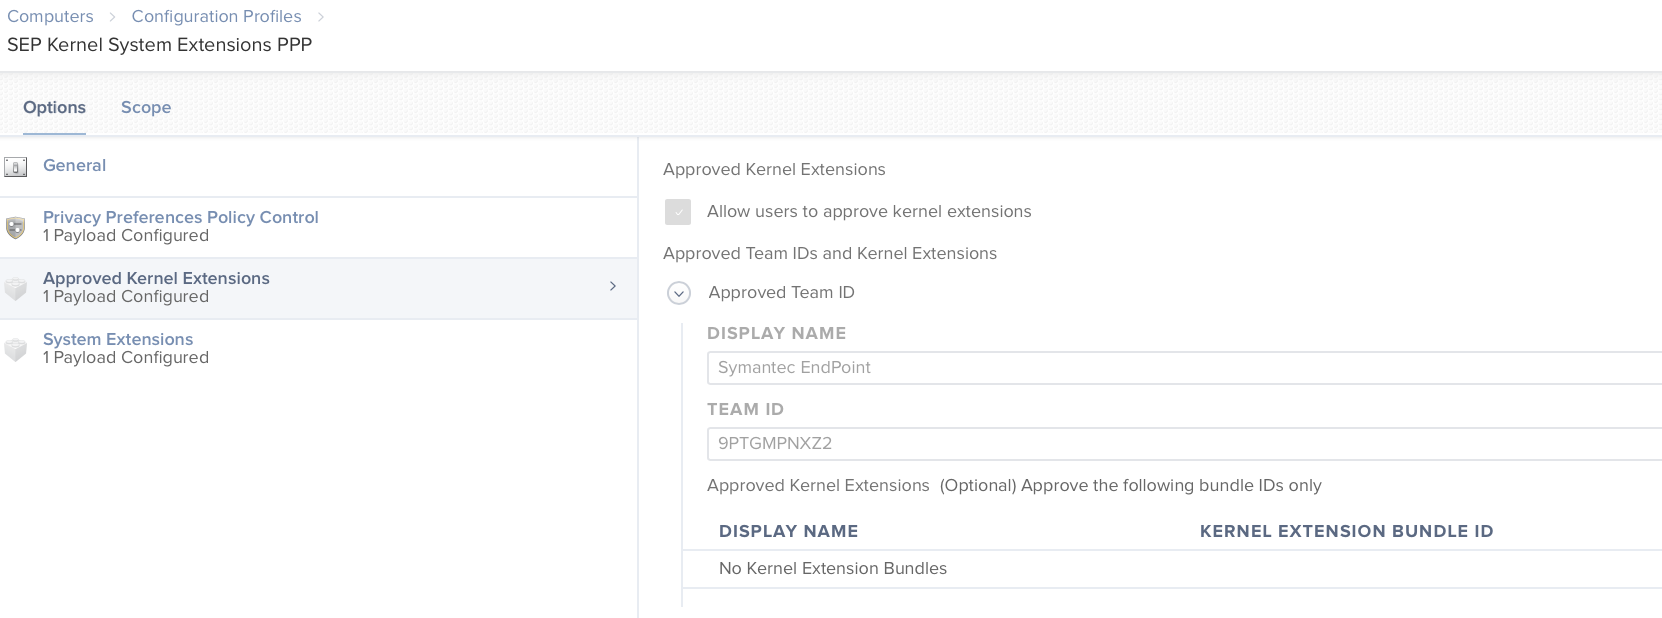Click the Privacy Preferences shield icon
This screenshot has width=1662, height=618.
pos(15,228)
